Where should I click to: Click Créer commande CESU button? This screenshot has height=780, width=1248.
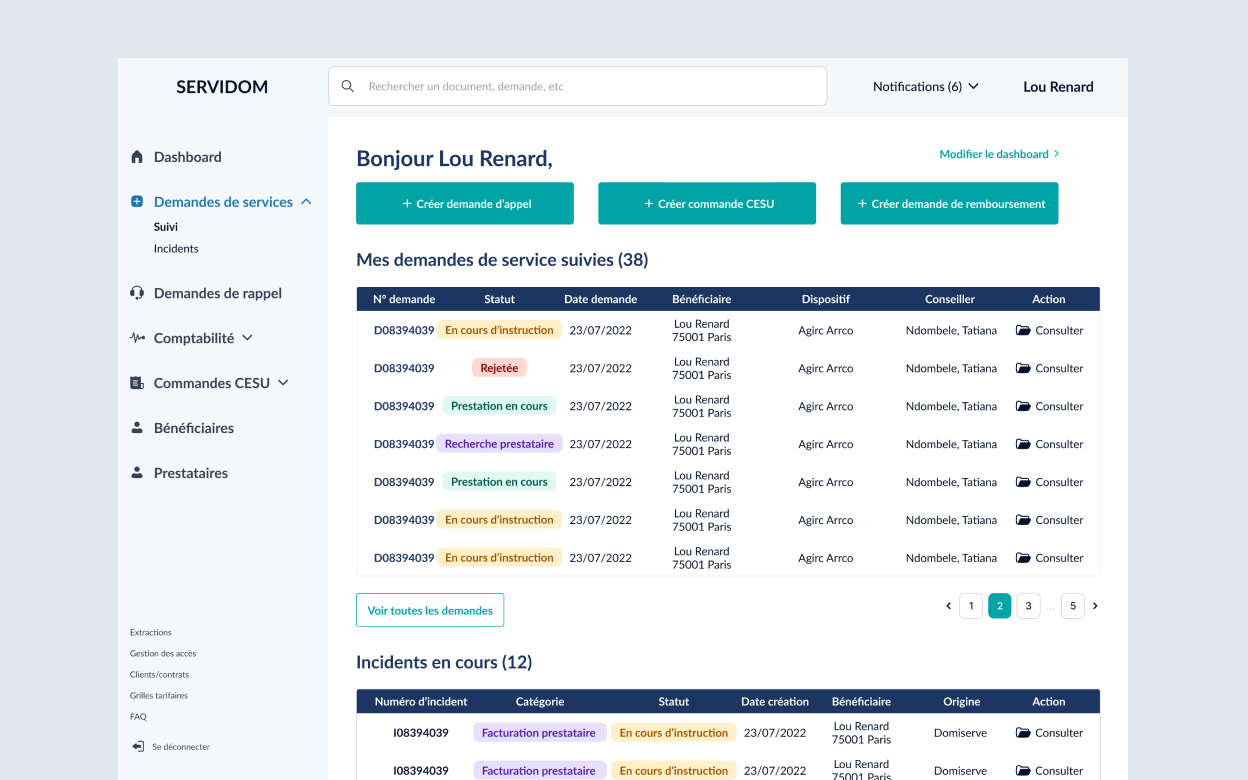[x=707, y=203]
